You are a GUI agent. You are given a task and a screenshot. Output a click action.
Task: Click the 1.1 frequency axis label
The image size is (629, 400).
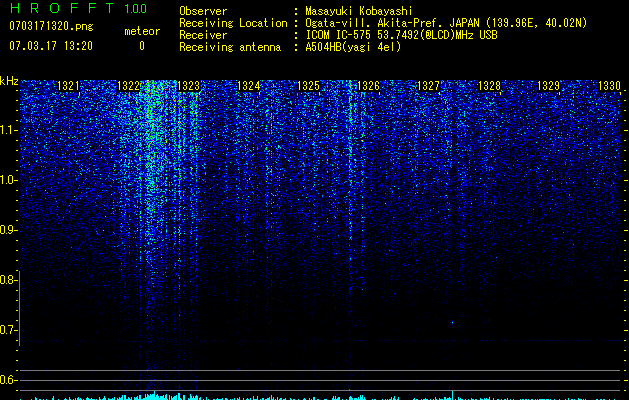point(9,130)
